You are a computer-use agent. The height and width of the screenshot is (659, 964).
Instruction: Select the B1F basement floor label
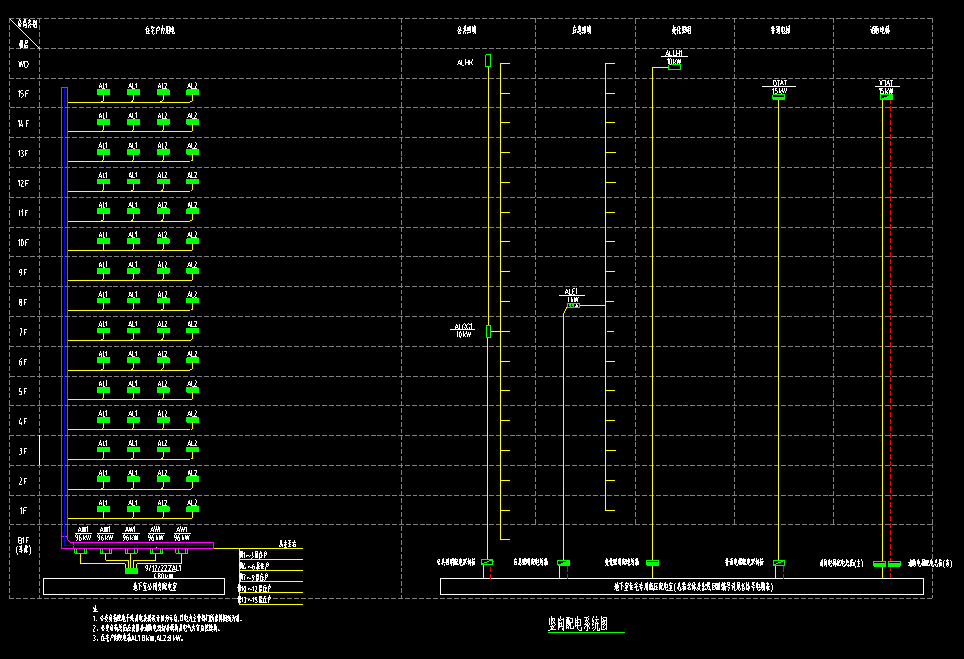pyautogui.click(x=23, y=545)
